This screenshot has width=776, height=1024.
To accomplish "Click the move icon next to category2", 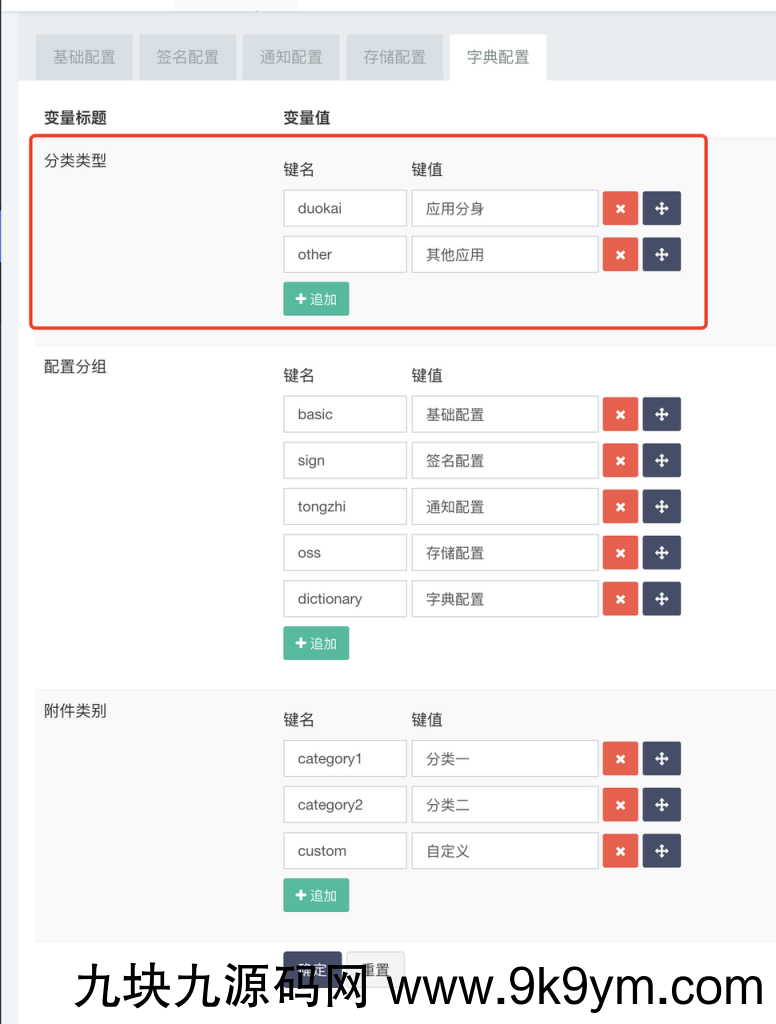I will (661, 804).
